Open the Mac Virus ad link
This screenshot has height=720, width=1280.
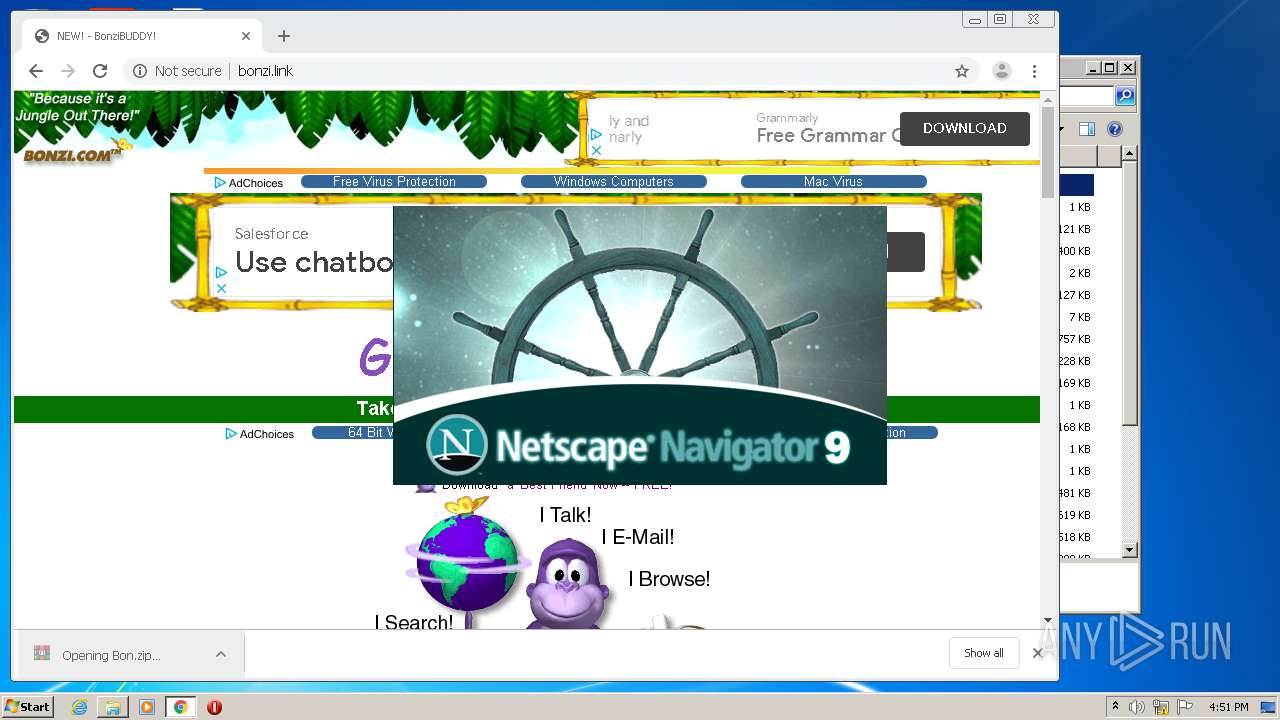833,182
